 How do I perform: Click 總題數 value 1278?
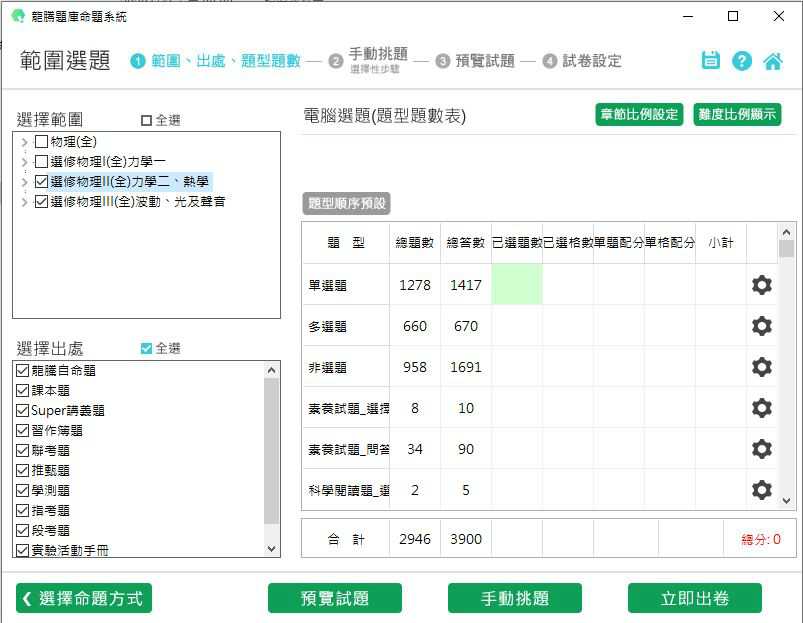[415, 285]
